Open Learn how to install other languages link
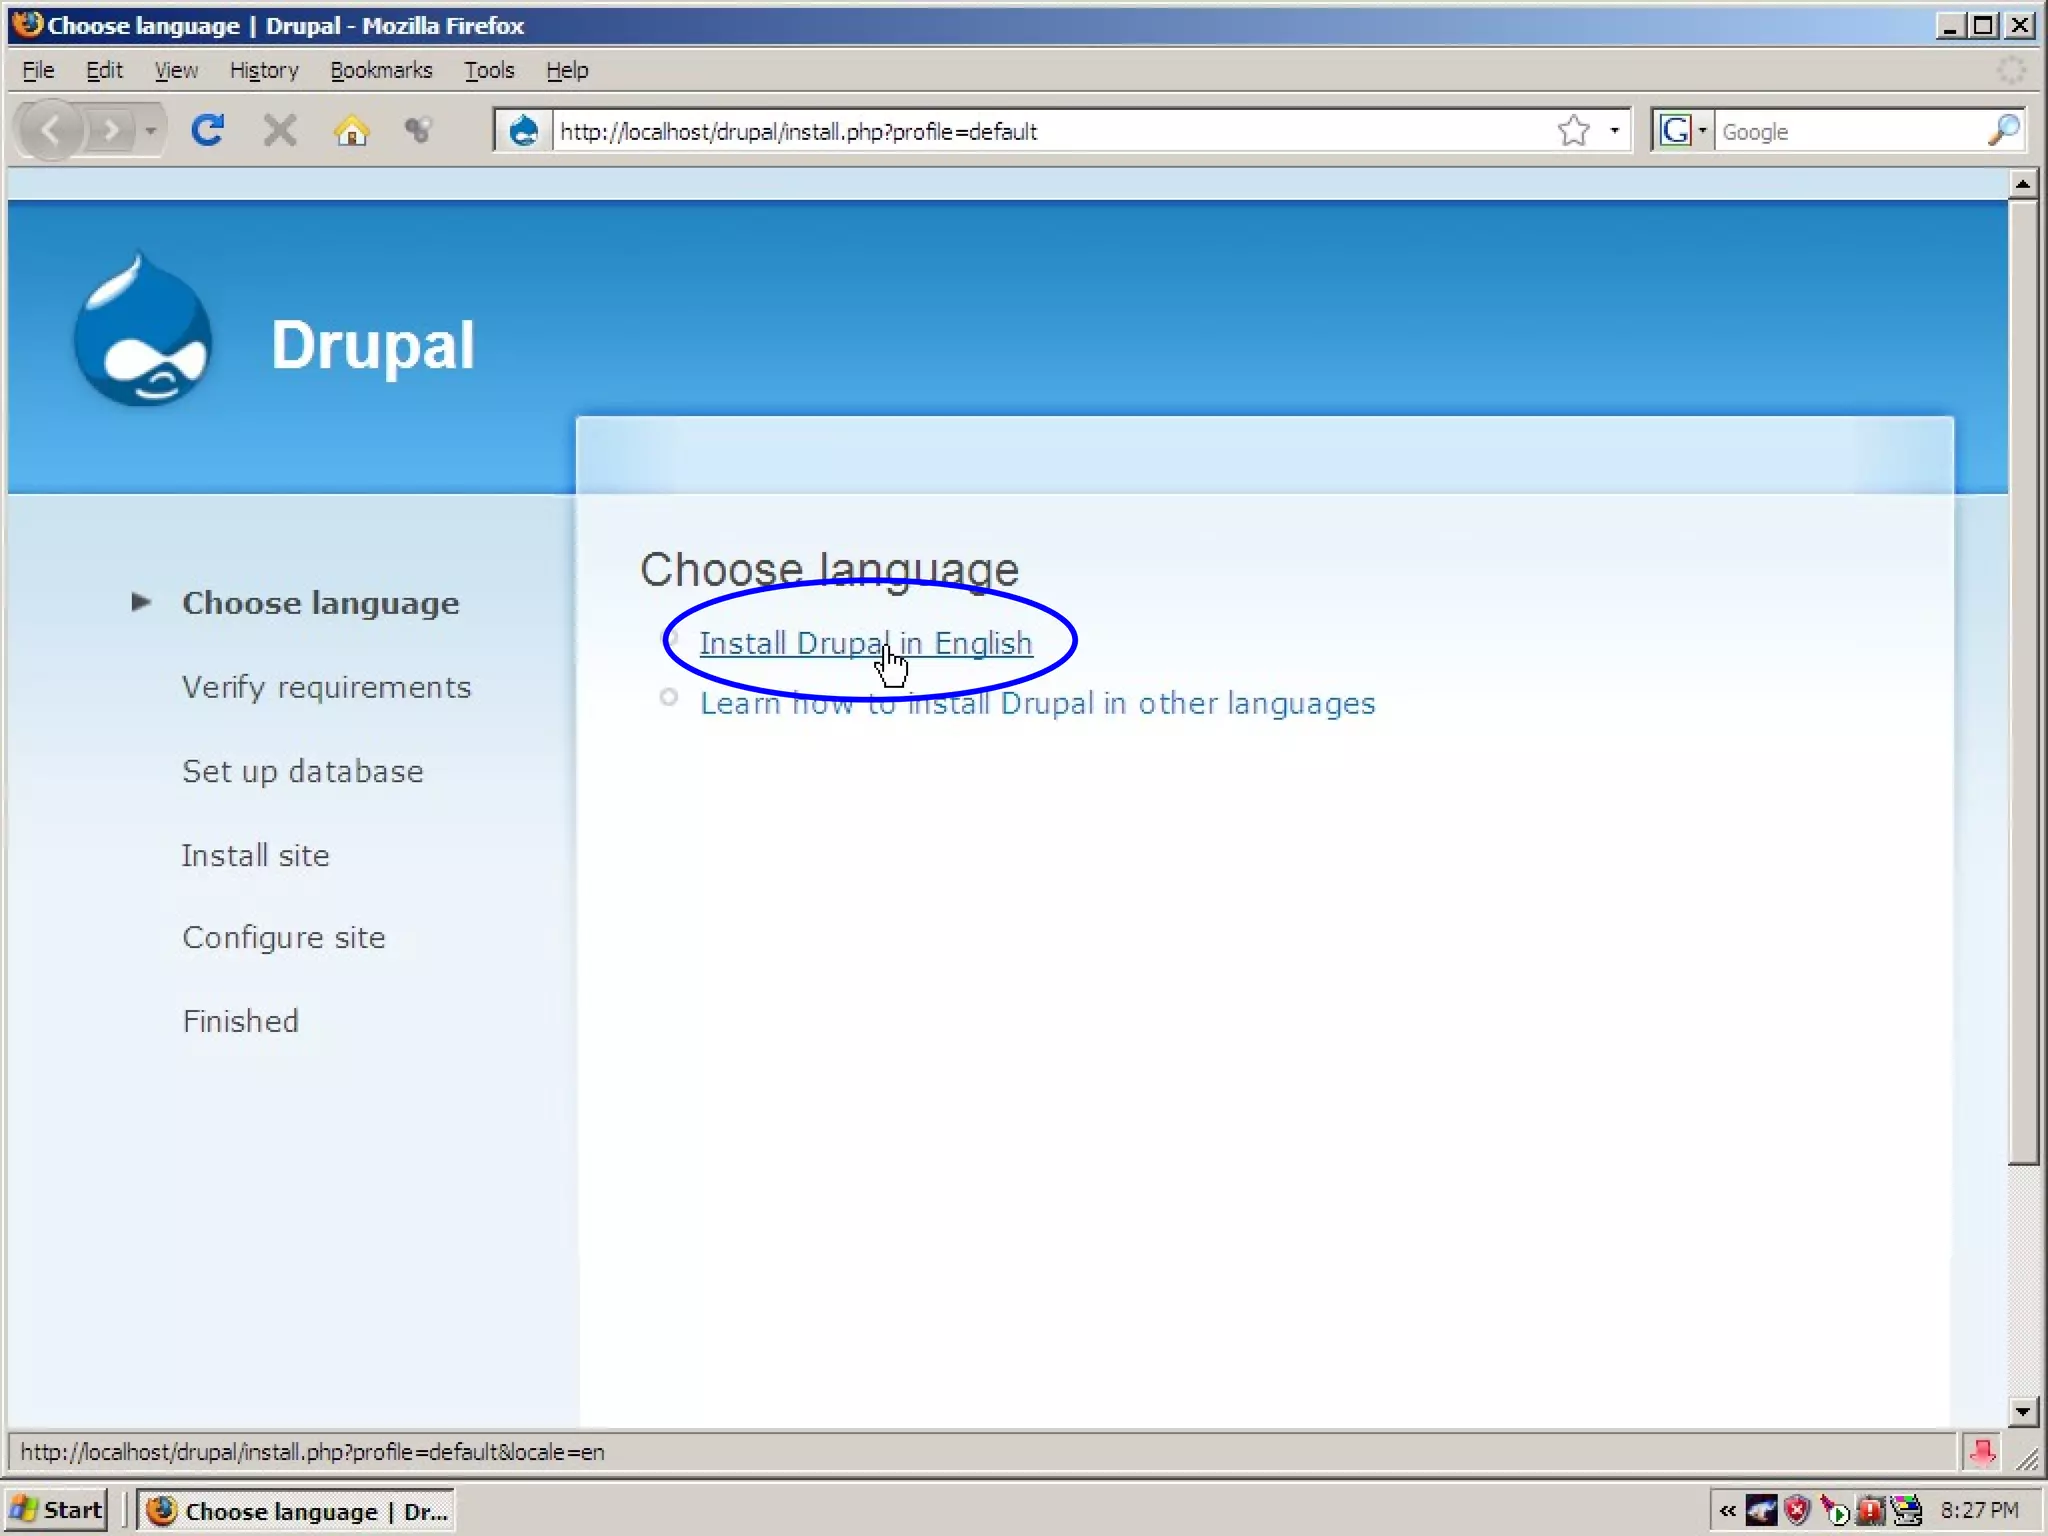 pyautogui.click(x=1037, y=704)
